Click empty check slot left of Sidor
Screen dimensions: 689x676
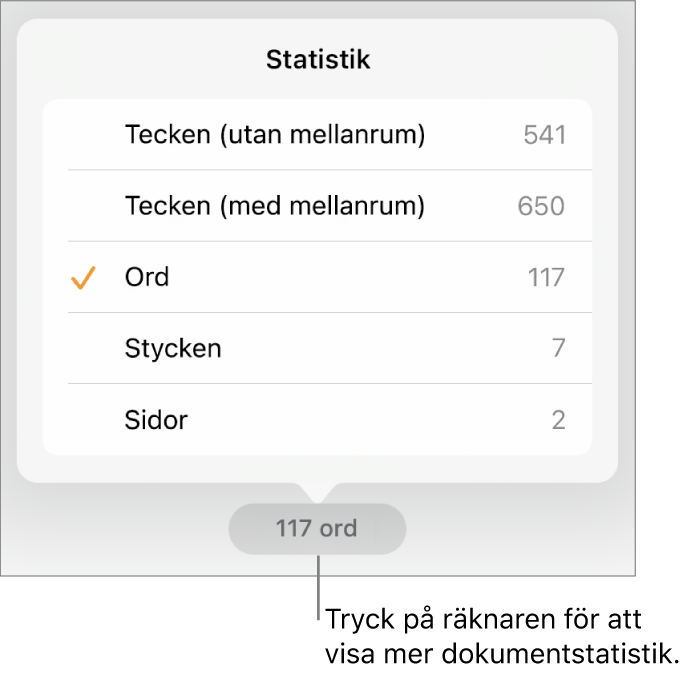pyautogui.click(x=83, y=419)
